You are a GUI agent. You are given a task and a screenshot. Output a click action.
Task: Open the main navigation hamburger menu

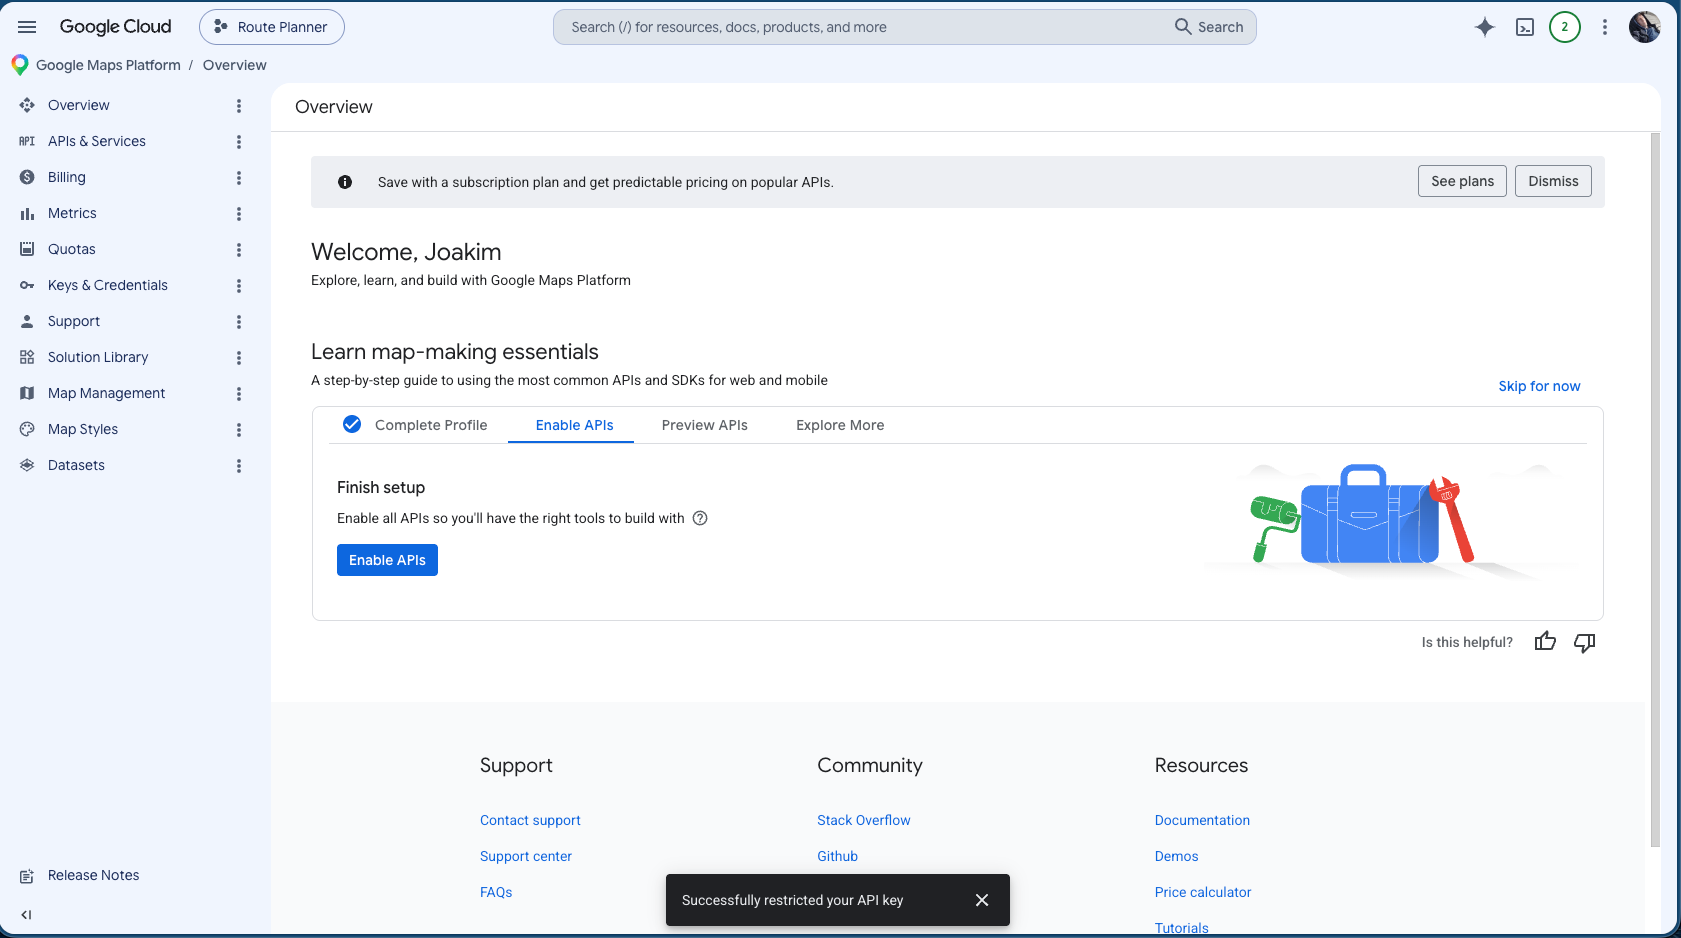click(x=27, y=27)
